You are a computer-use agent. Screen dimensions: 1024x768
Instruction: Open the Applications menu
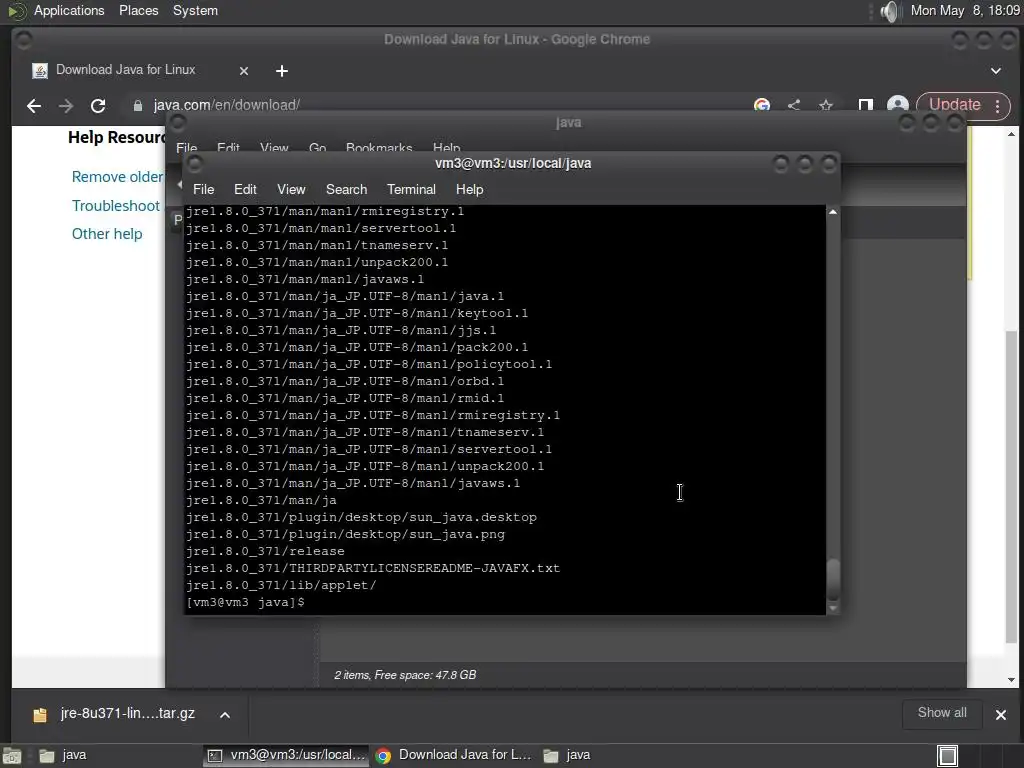[69, 10]
